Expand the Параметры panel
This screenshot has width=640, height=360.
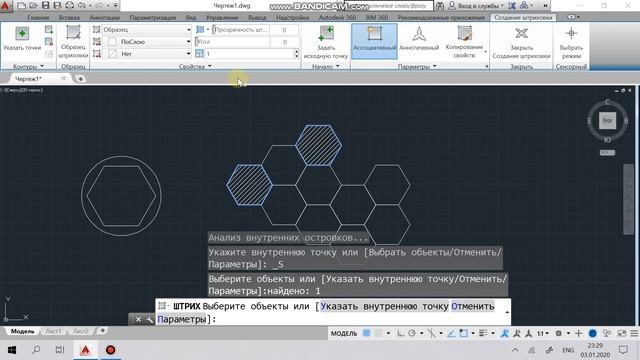click(x=417, y=66)
